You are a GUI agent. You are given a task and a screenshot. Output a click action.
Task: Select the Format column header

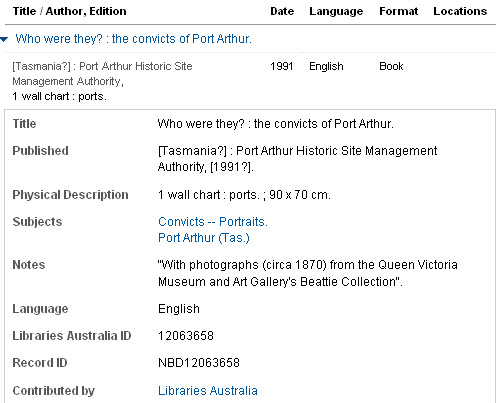399,11
